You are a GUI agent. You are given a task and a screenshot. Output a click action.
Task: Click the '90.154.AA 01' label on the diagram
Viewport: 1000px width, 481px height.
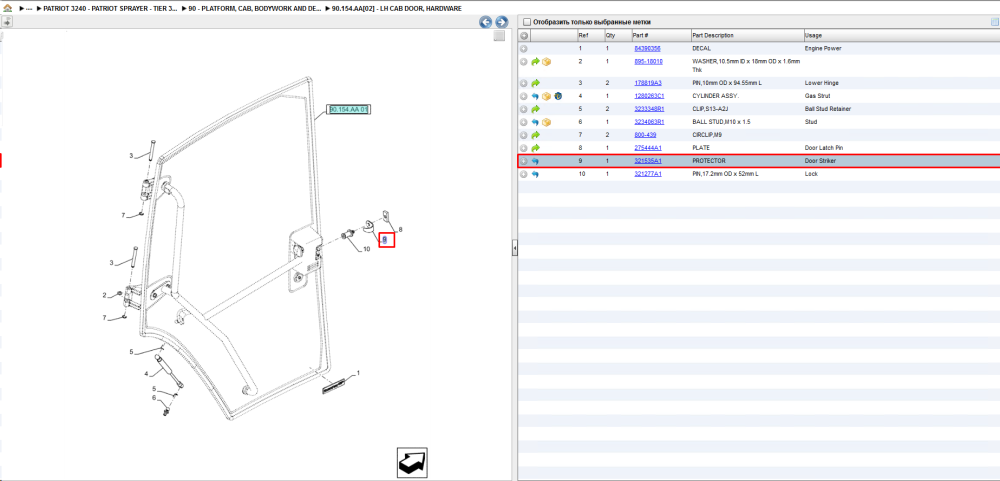(348, 110)
